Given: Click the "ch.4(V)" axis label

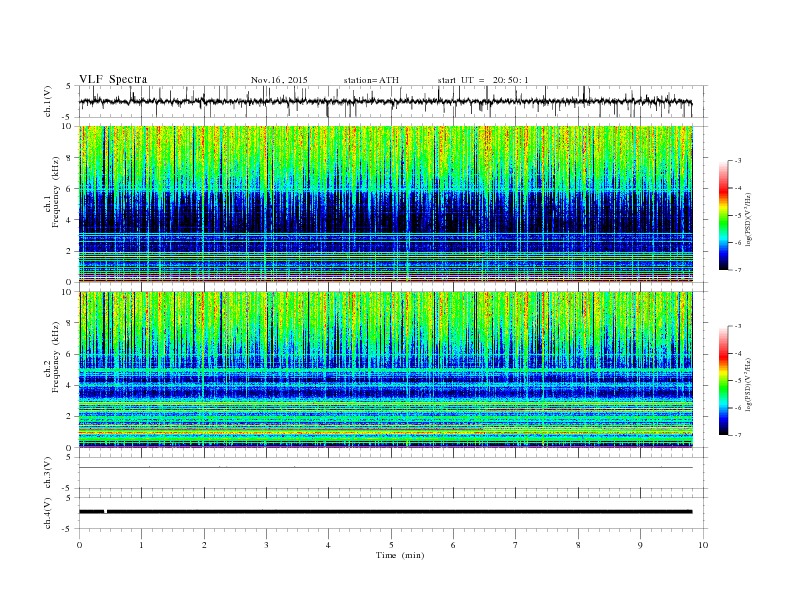Looking at the screenshot, I should pos(47,513).
